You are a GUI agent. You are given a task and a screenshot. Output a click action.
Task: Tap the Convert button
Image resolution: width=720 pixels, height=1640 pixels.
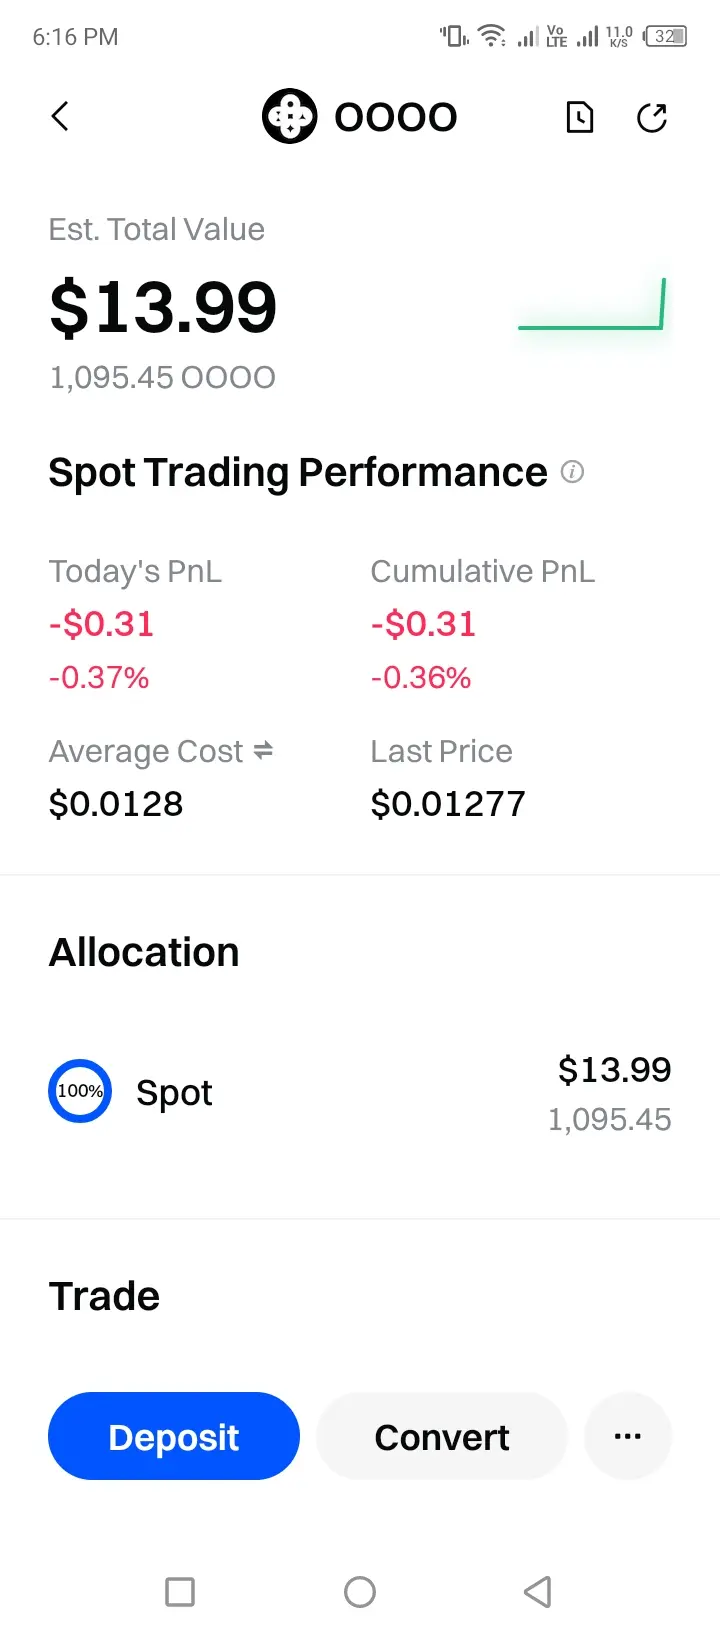[x=442, y=1436]
